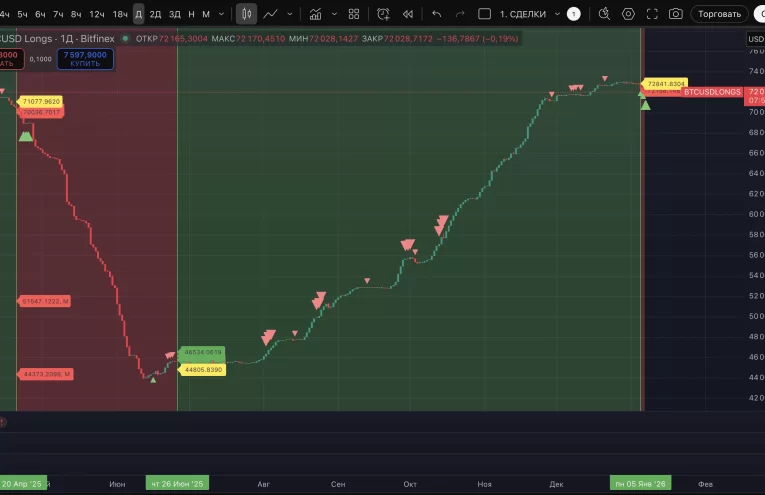The height and width of the screenshot is (495, 765).
Task: Click the пн 05 Янв '26 date marker
Action: pos(641,484)
